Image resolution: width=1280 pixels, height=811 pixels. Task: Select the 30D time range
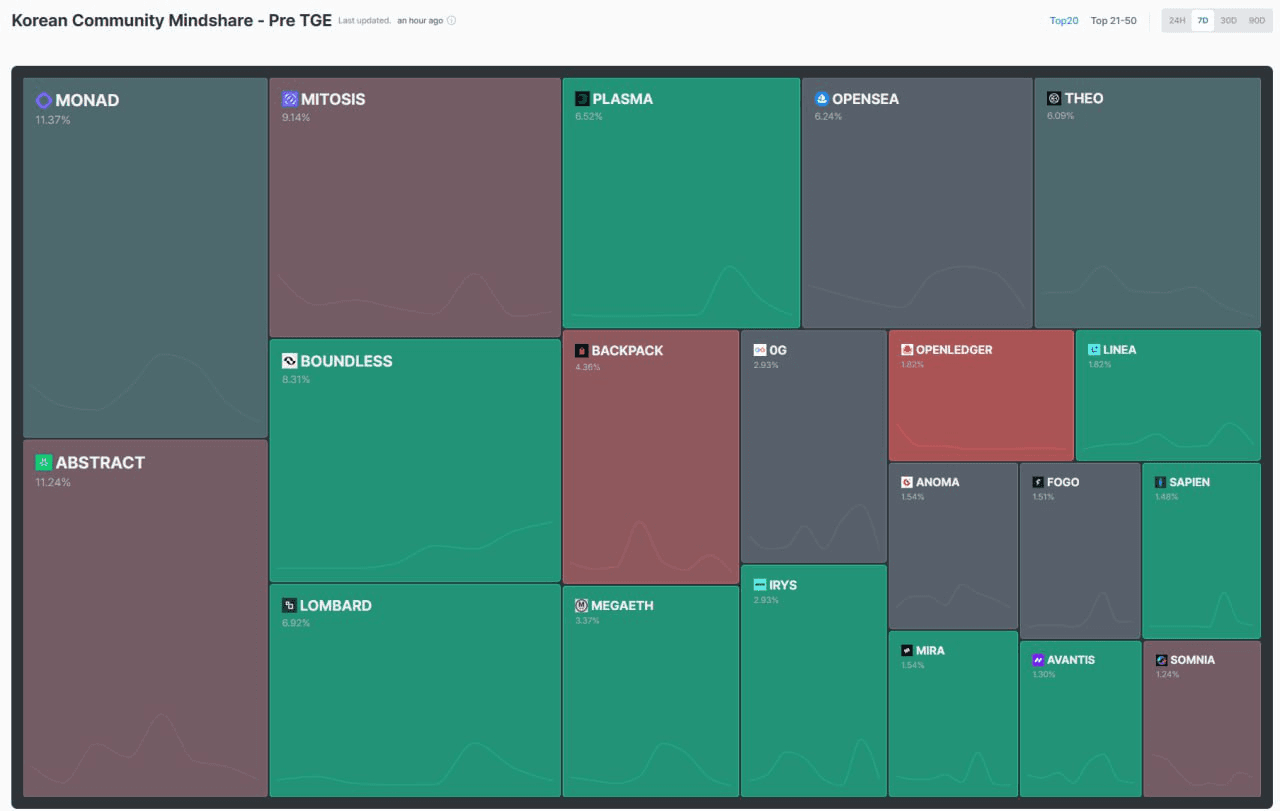point(1229,21)
